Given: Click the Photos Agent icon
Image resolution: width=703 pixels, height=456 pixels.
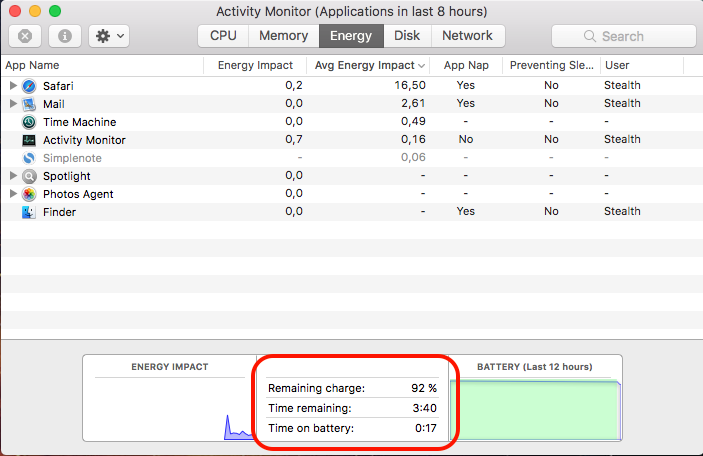Looking at the screenshot, I should click(29, 194).
